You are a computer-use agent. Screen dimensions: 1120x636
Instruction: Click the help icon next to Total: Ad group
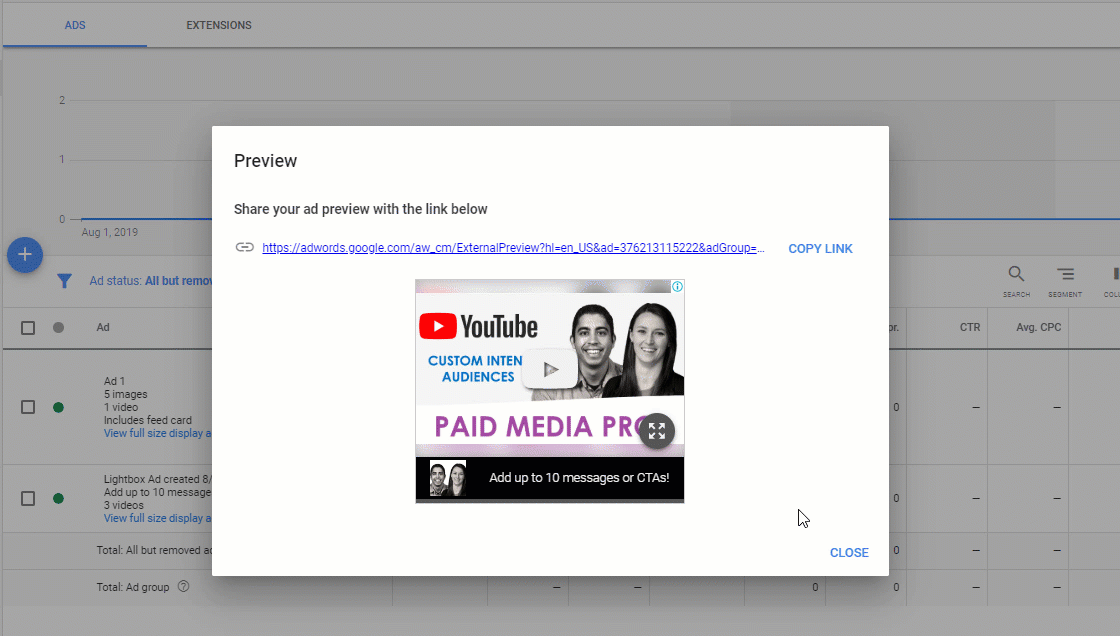click(183, 587)
